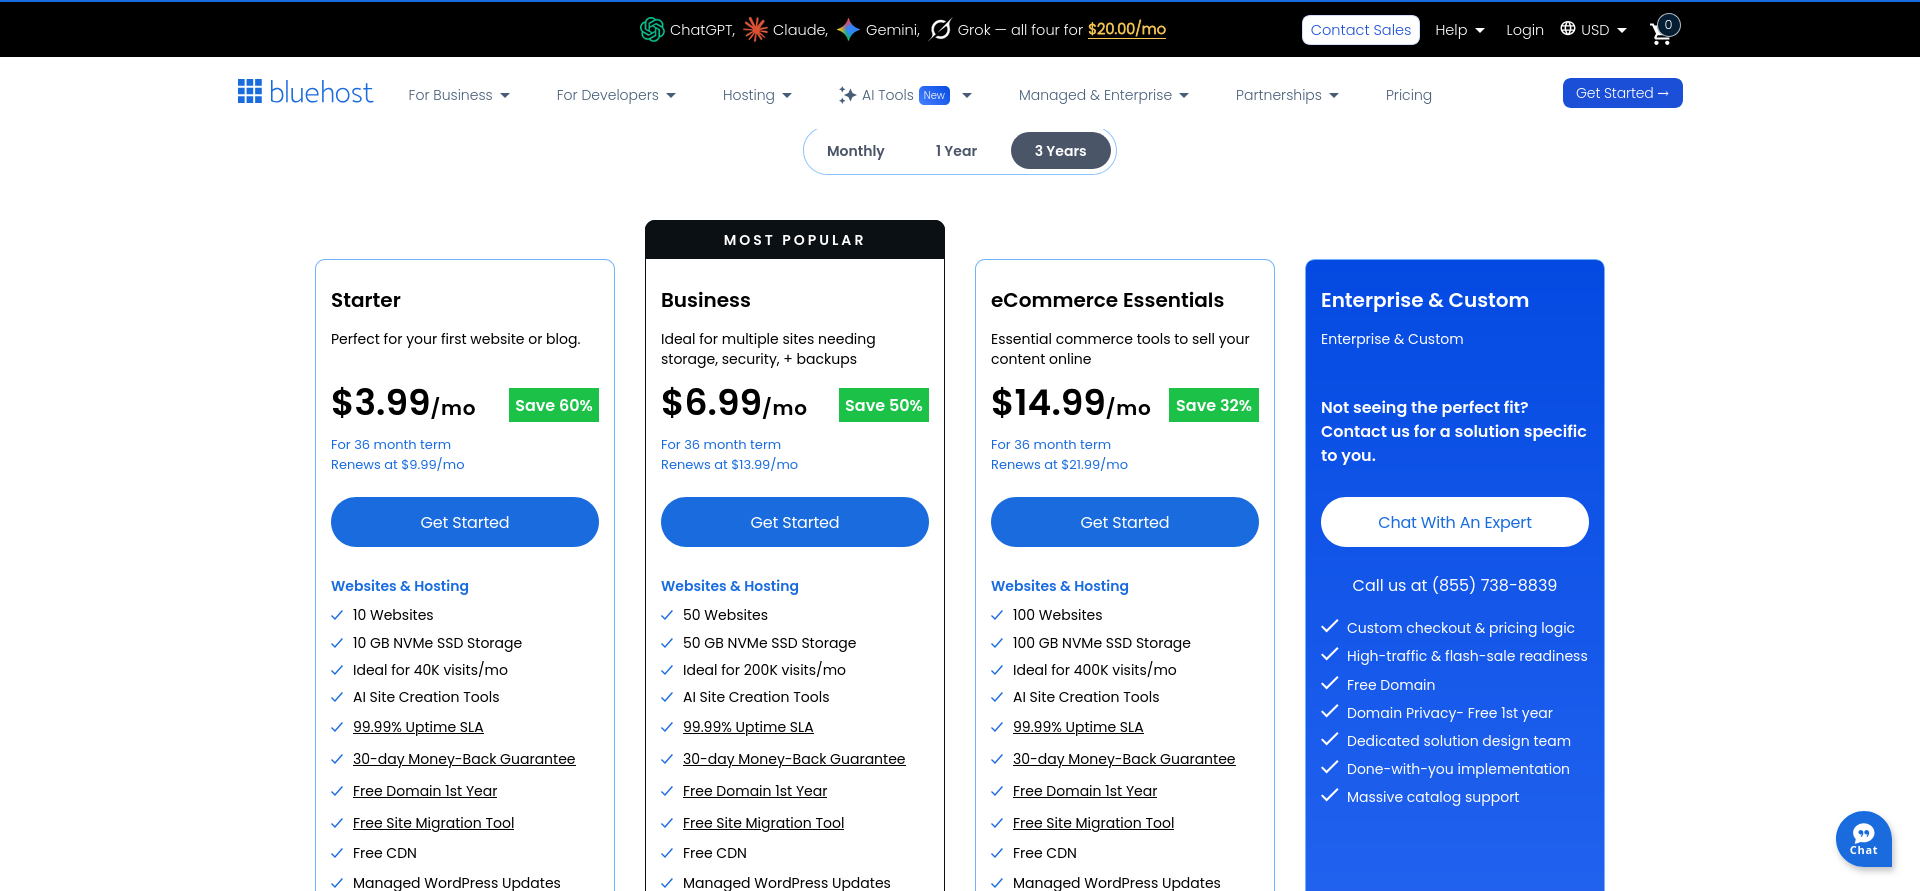Select the 3 Years billing term
1920x891 pixels.
tap(1061, 151)
